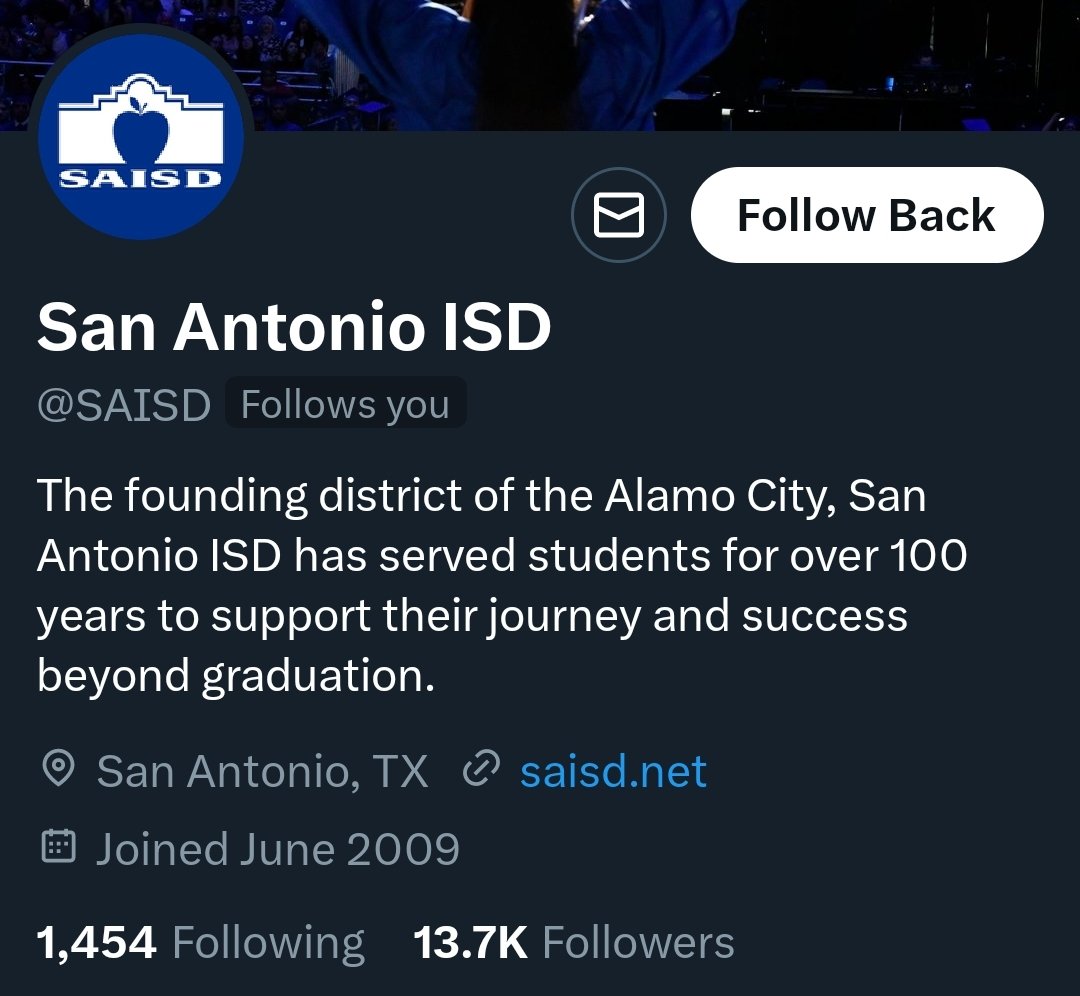Click the @SAISD handle

tap(124, 404)
